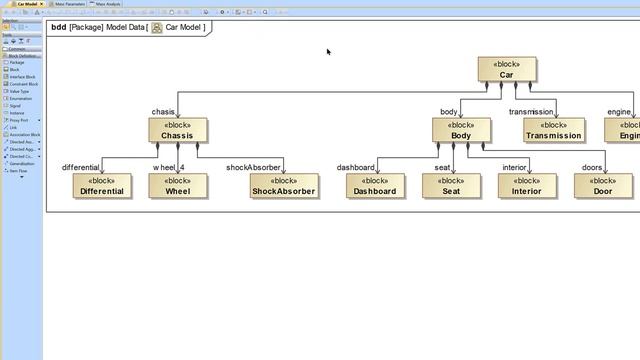This screenshot has height=360, width=640.
Task: Click the 'differential' role label
Action: coord(80,167)
